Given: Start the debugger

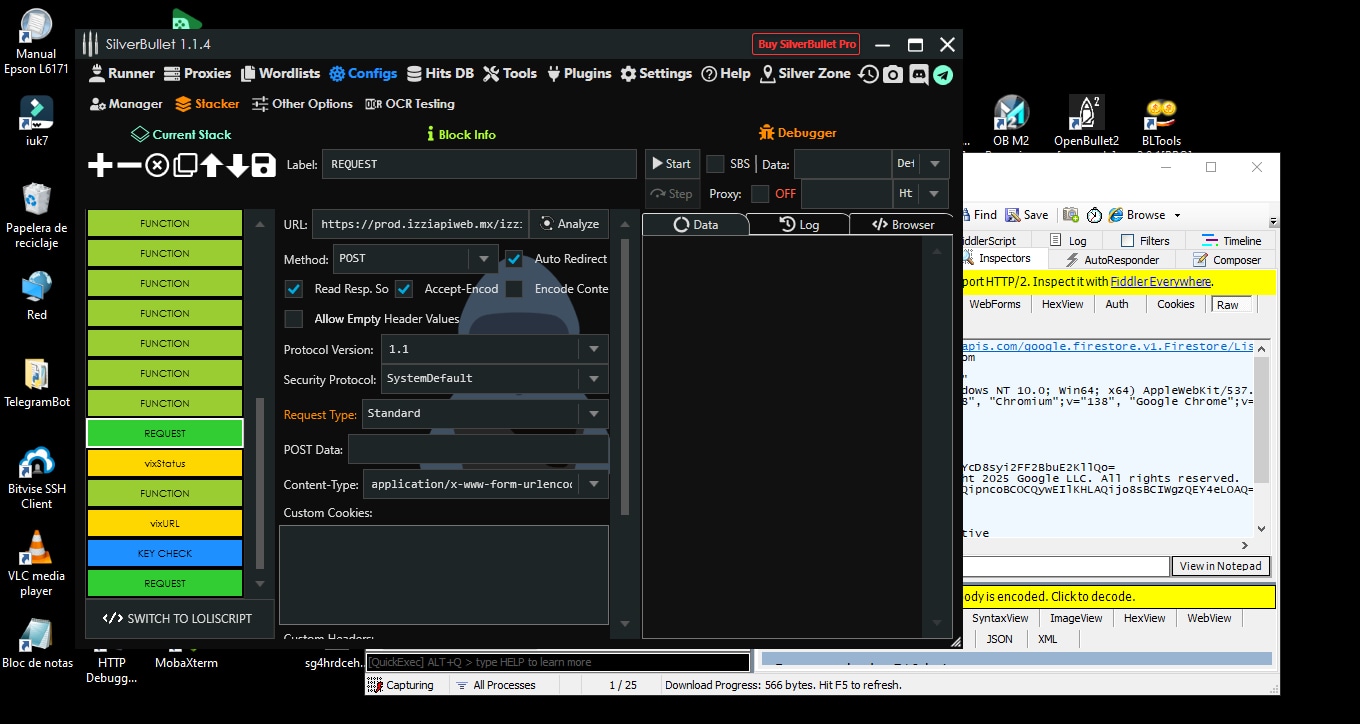Looking at the screenshot, I should 671,164.
